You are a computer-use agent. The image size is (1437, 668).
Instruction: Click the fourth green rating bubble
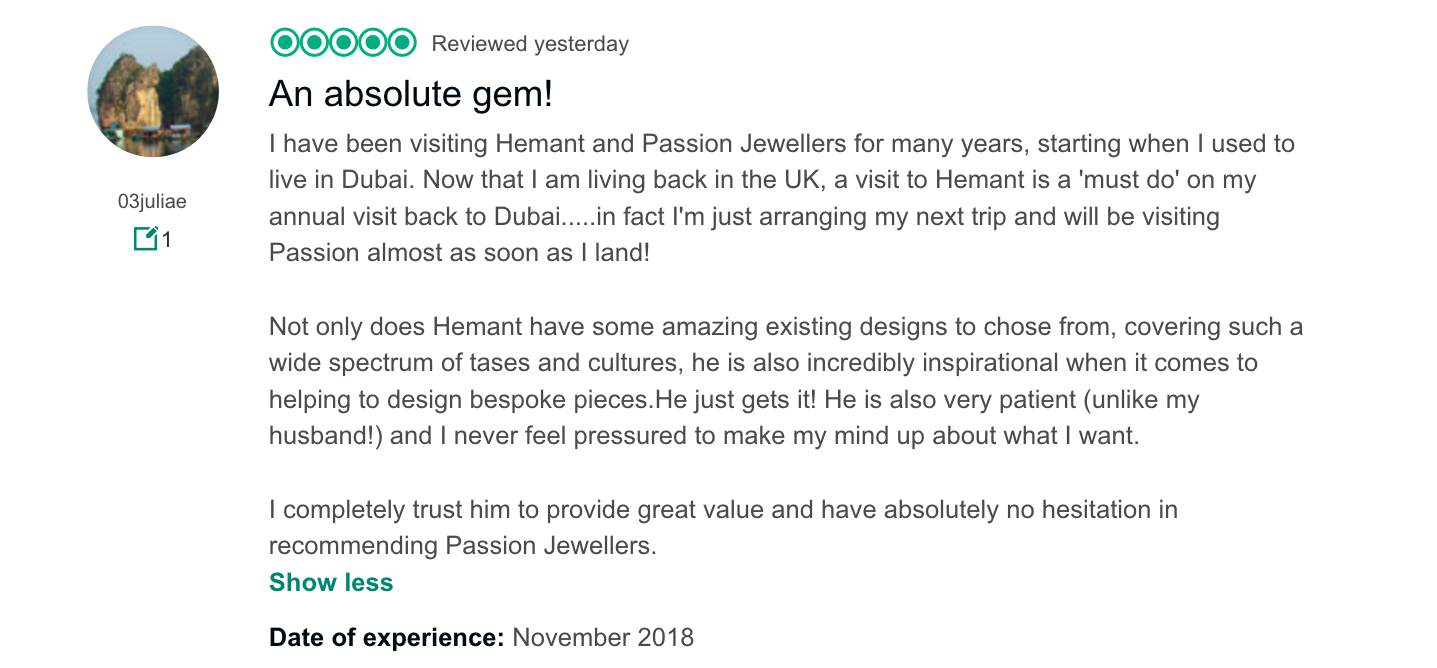pyautogui.click(x=373, y=43)
